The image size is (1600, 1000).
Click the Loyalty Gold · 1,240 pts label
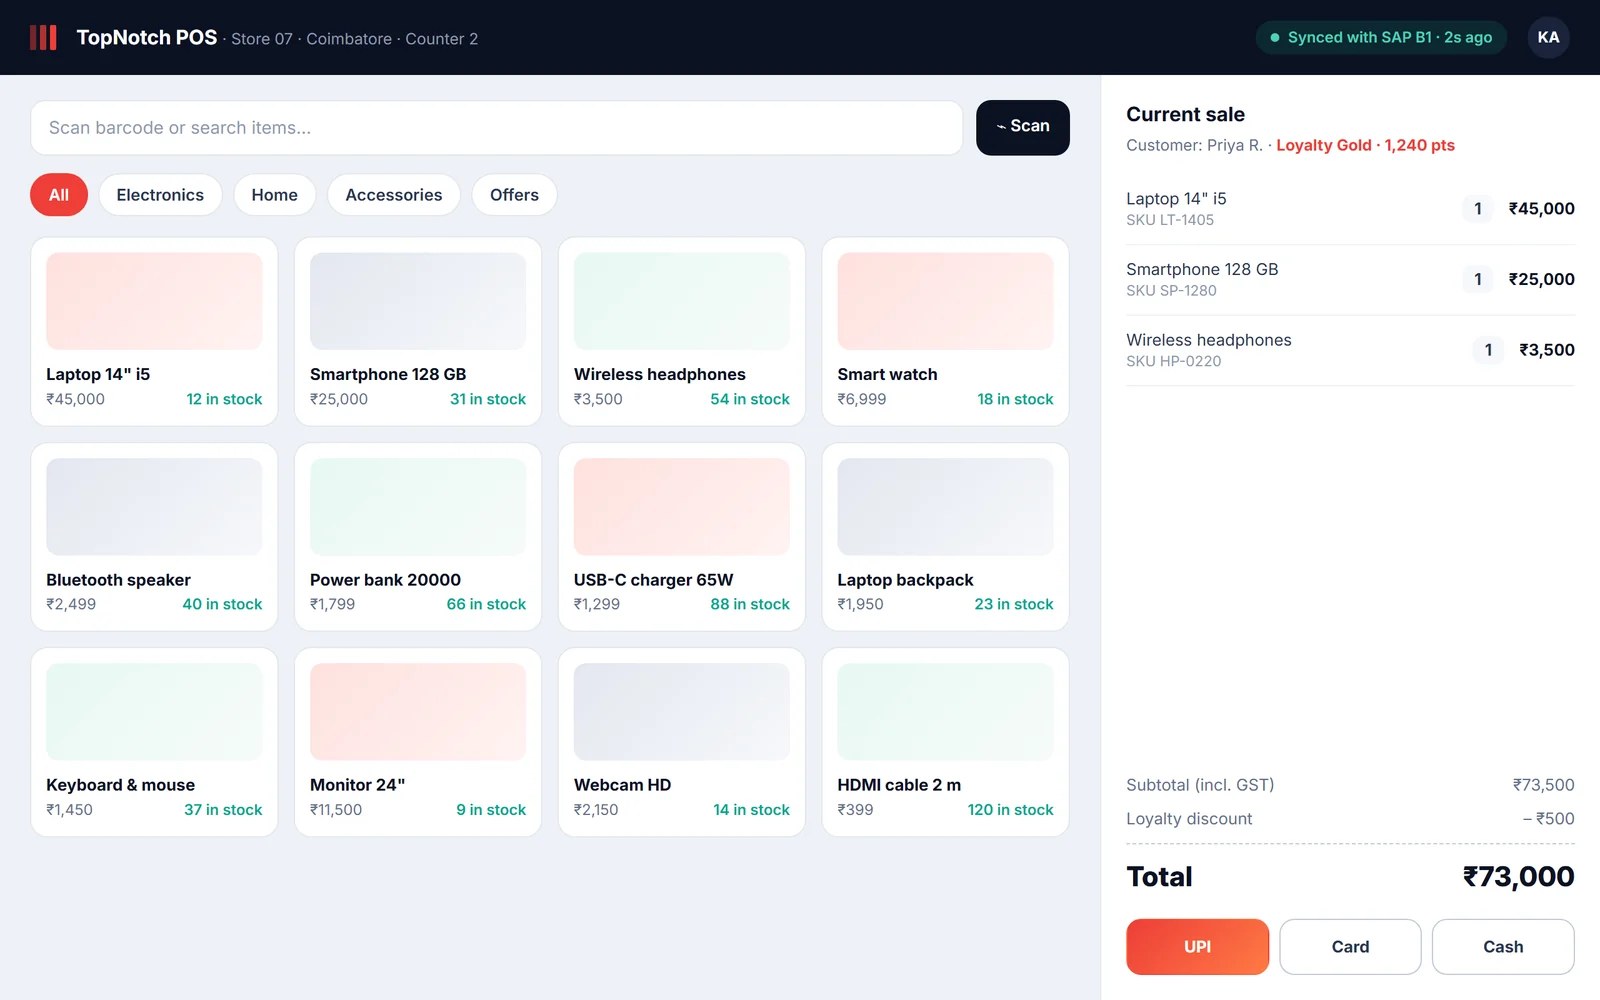[x=1365, y=145]
